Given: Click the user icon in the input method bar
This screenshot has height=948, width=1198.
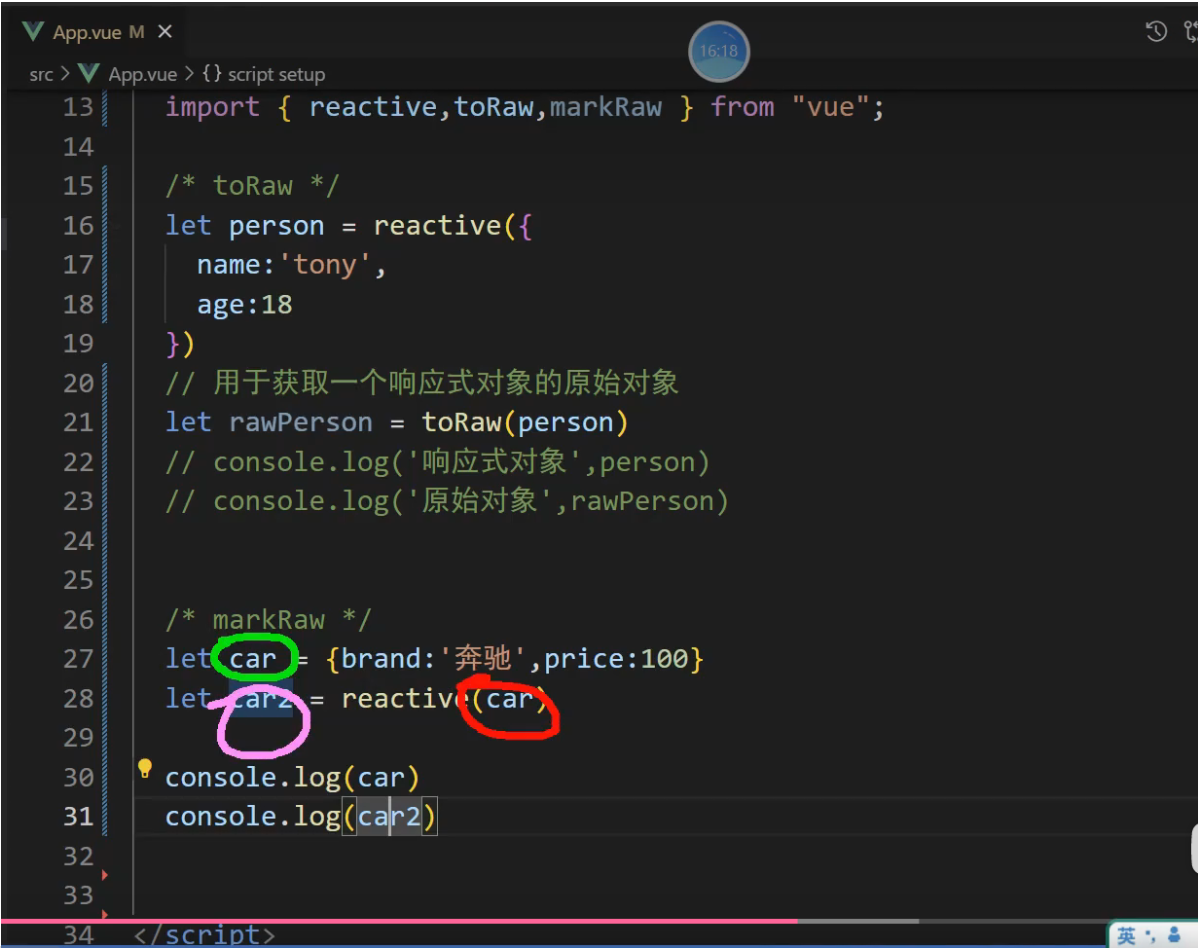Looking at the screenshot, I should tap(1174, 934).
